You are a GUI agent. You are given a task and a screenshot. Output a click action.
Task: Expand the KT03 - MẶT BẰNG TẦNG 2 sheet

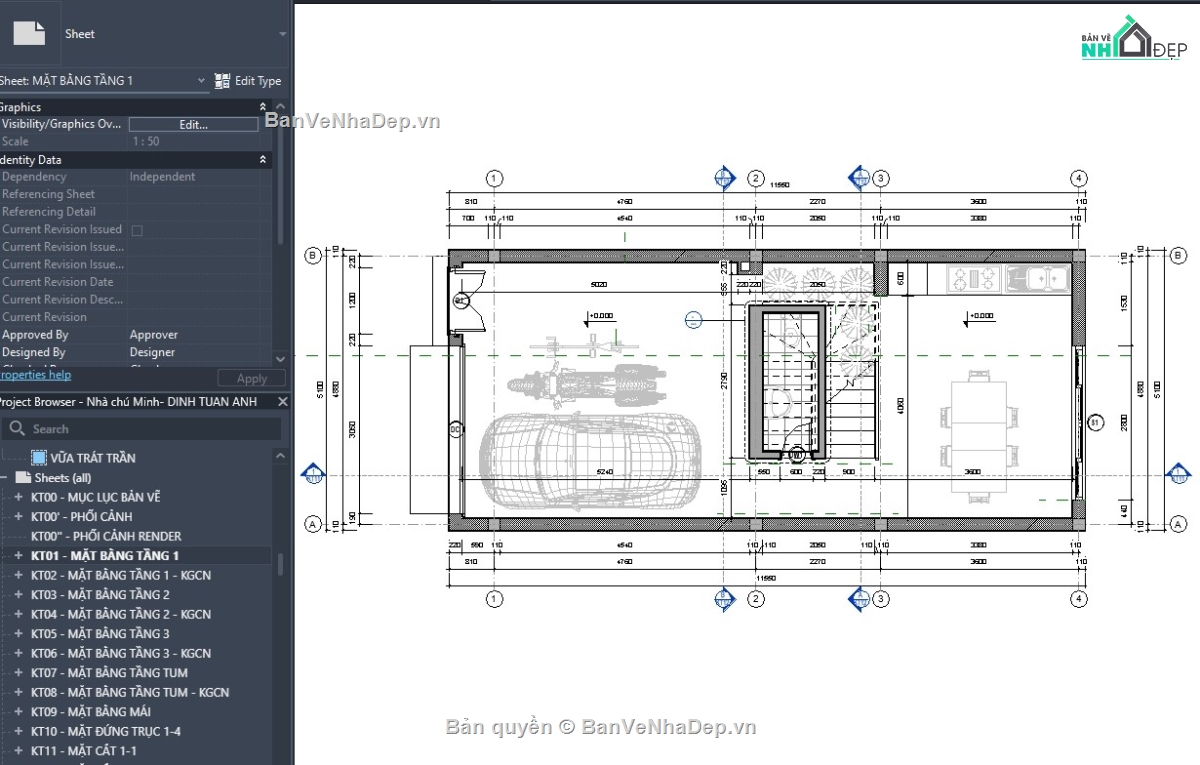click(x=18, y=595)
